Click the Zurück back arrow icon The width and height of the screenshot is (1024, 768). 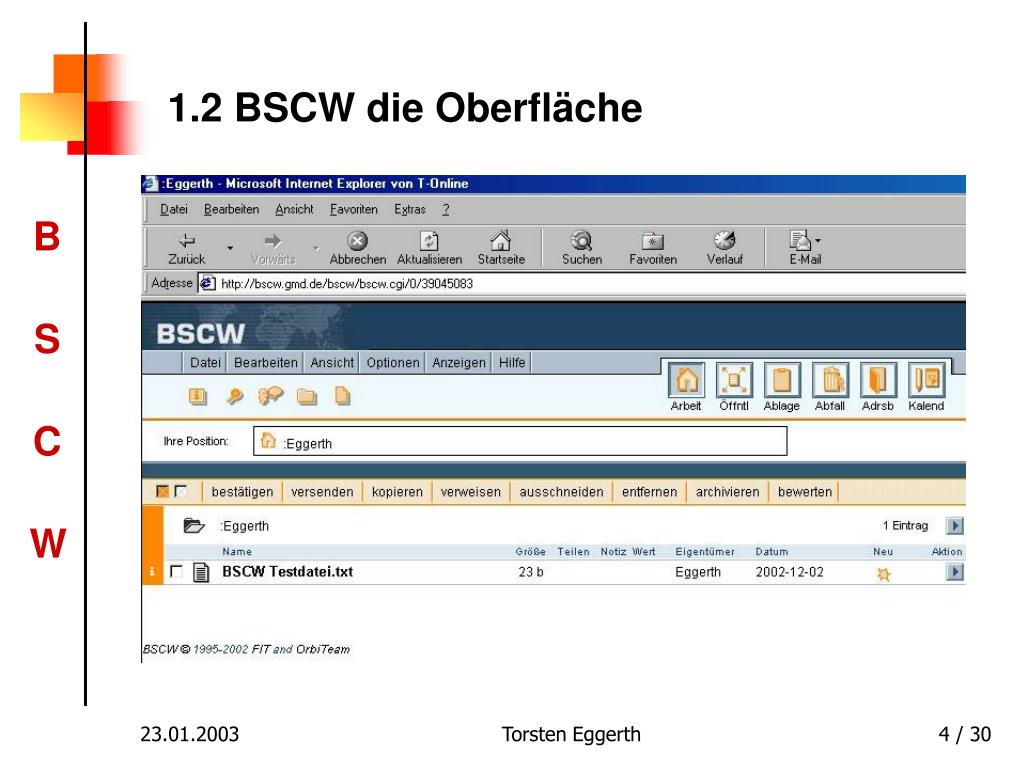[x=187, y=240]
